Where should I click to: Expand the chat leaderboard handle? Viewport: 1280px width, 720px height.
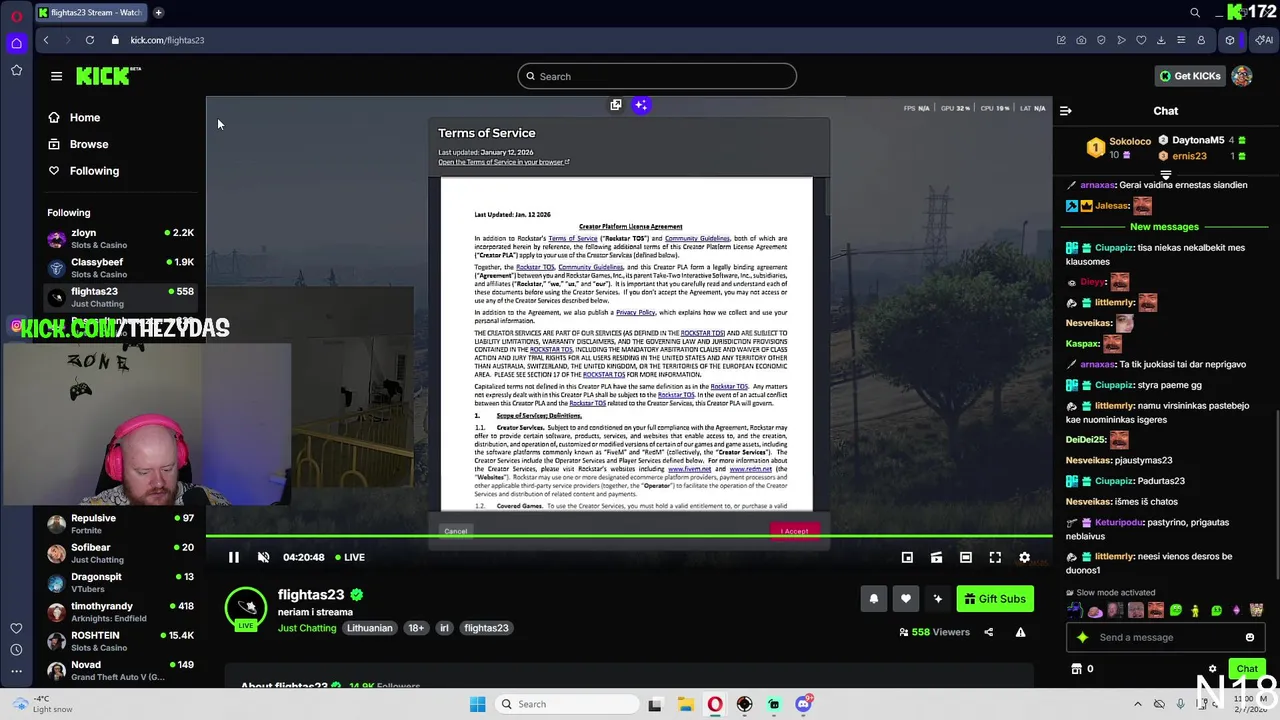pyautogui.click(x=1165, y=174)
